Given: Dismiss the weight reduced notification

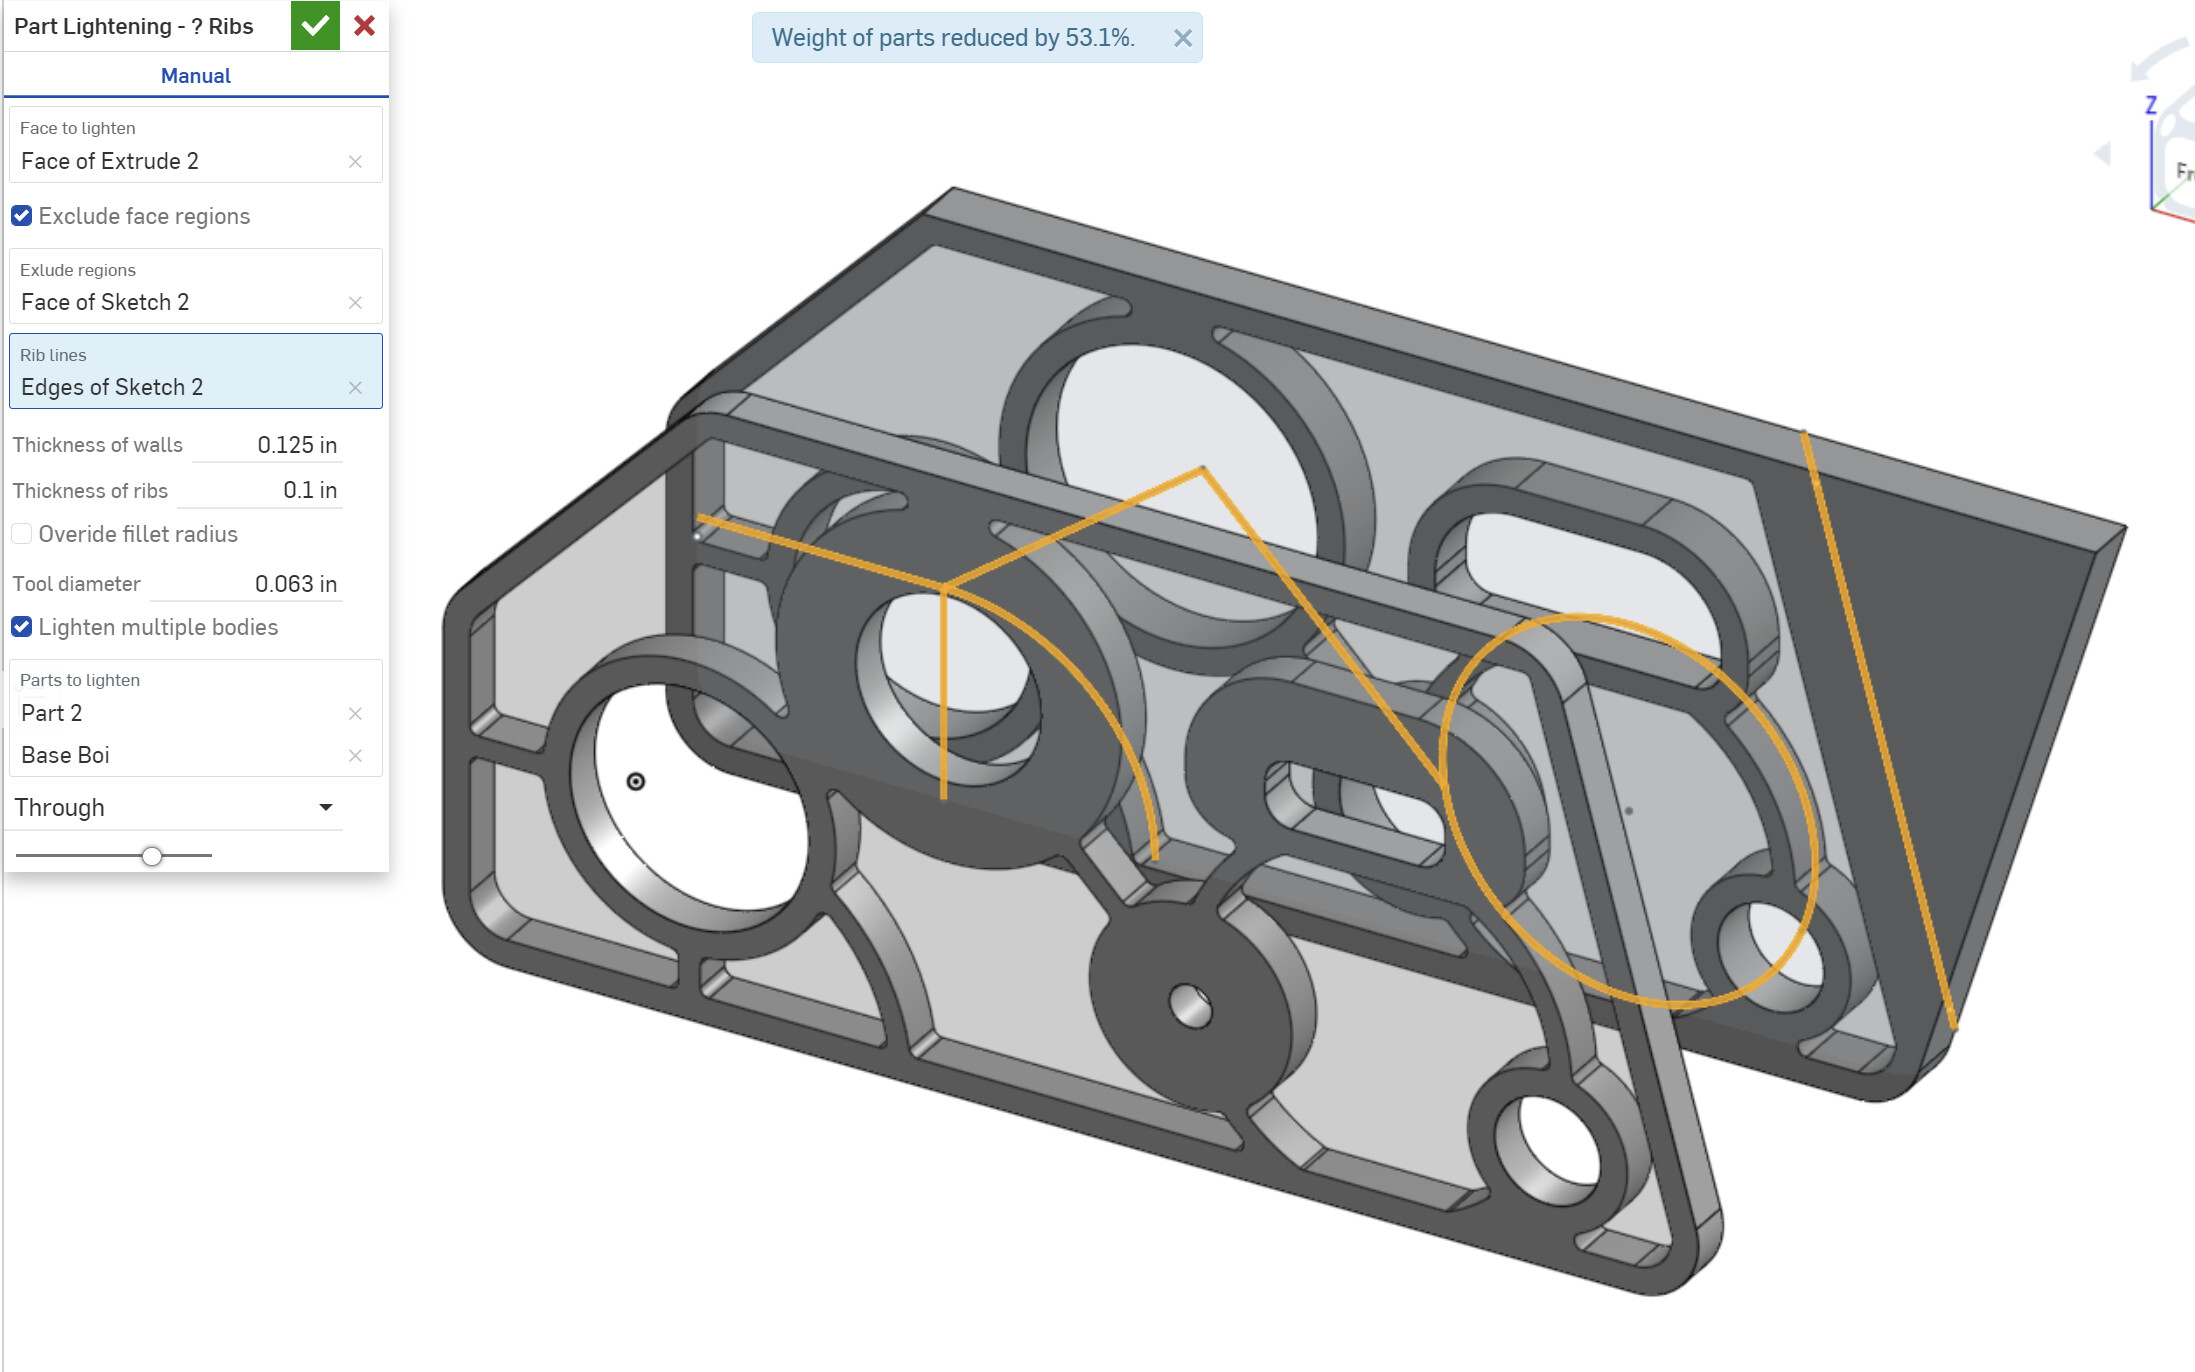Looking at the screenshot, I should [x=1183, y=38].
